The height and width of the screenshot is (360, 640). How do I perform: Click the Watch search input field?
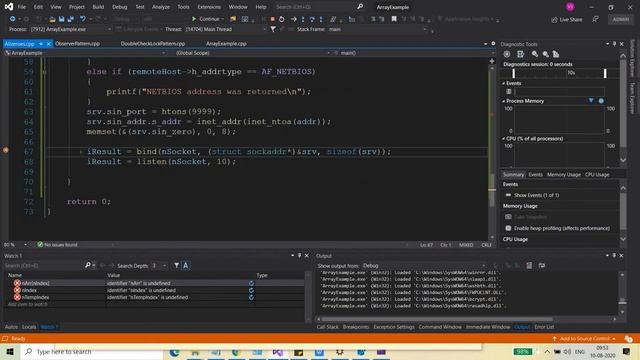point(44,266)
